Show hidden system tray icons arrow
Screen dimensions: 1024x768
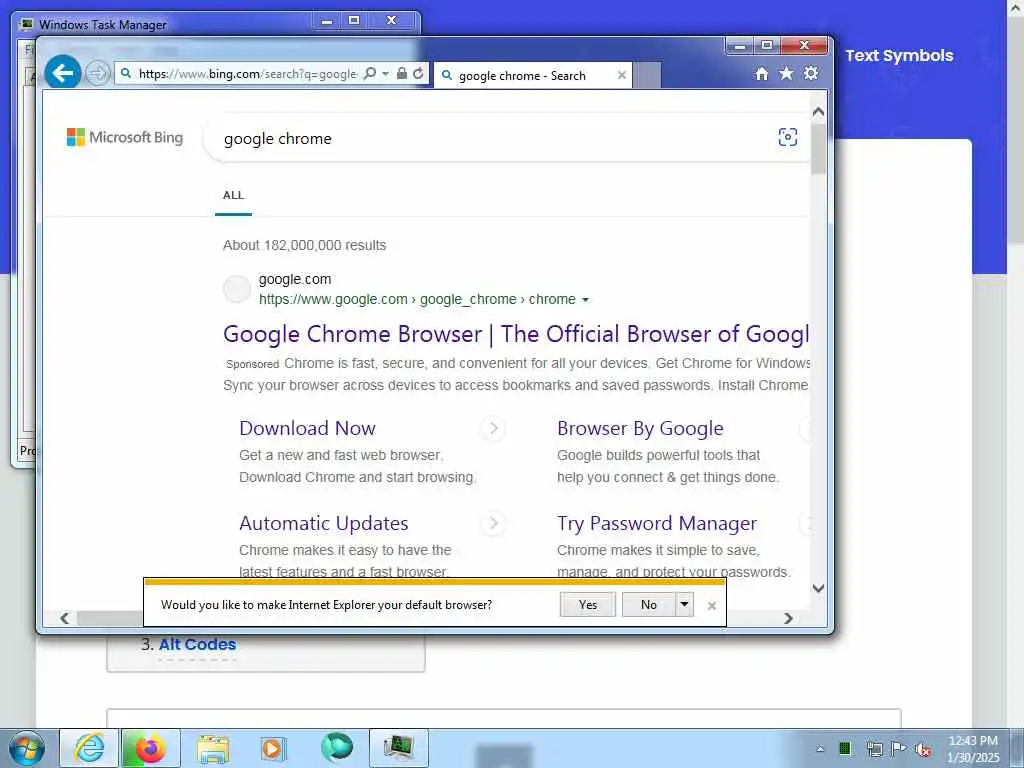click(x=820, y=749)
